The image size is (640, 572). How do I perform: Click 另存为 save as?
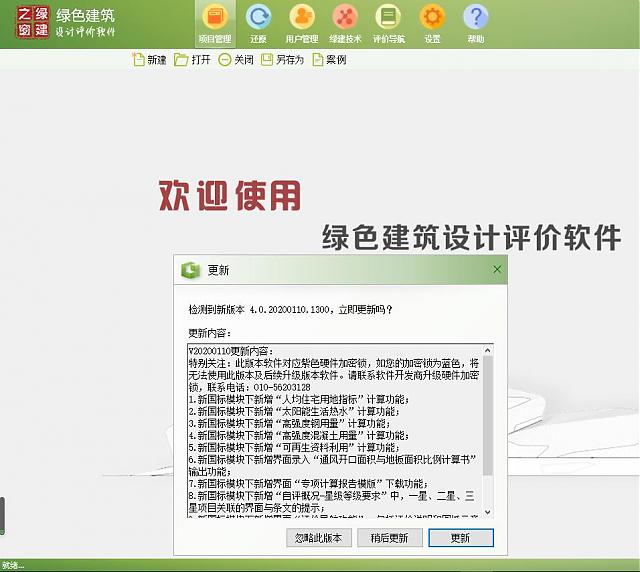(282, 60)
